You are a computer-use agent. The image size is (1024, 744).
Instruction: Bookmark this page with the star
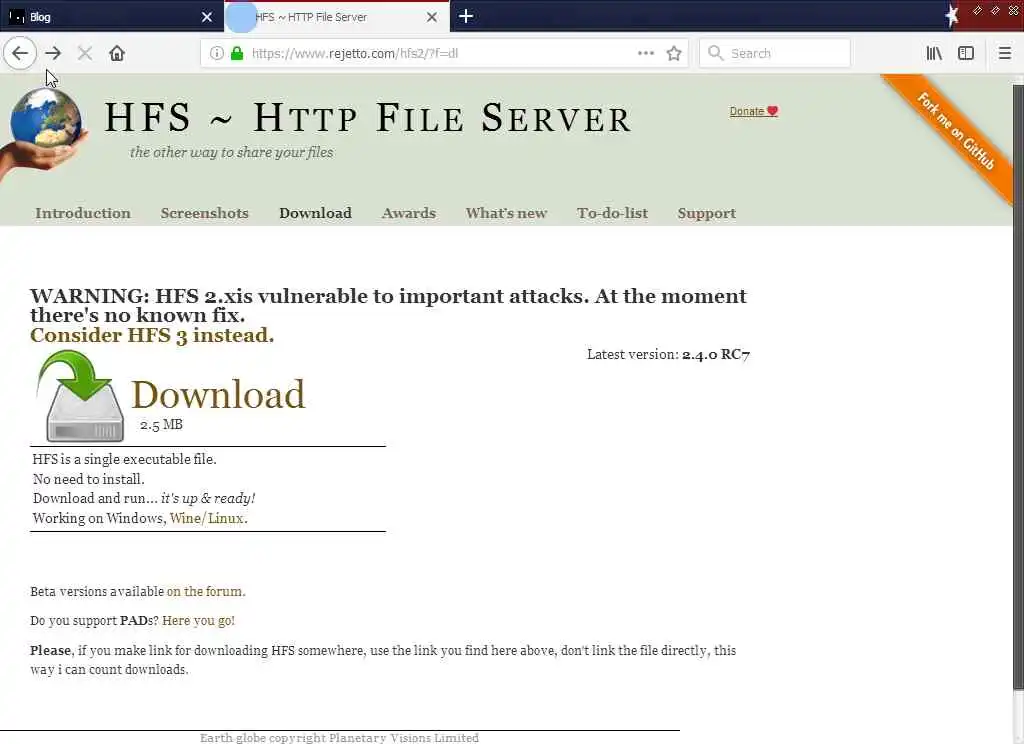674,53
